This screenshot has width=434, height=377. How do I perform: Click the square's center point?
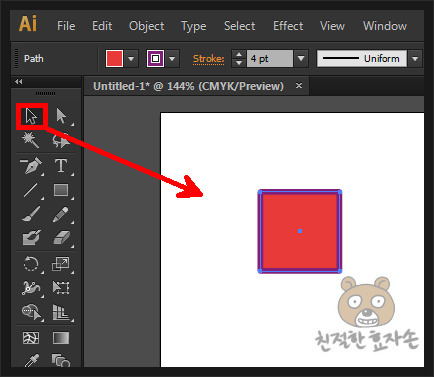coord(300,231)
